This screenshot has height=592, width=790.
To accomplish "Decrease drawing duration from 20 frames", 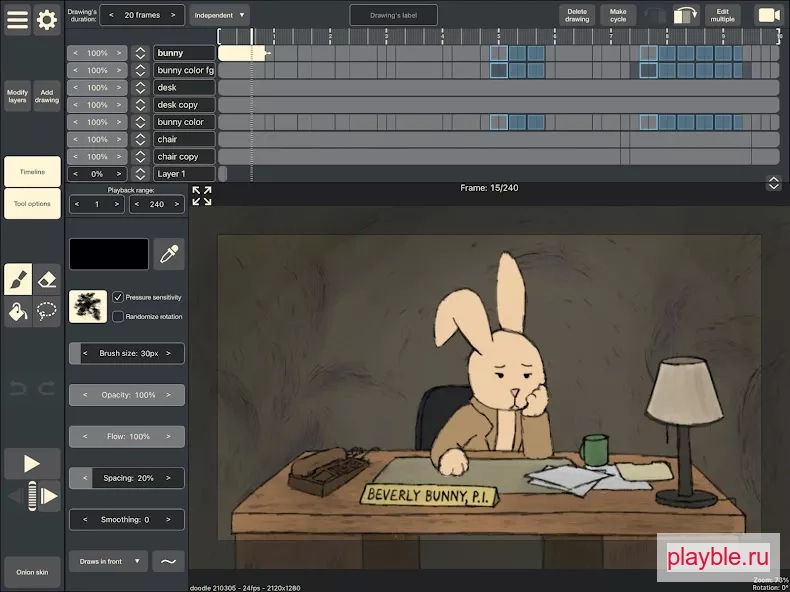I will pyautogui.click(x=111, y=15).
